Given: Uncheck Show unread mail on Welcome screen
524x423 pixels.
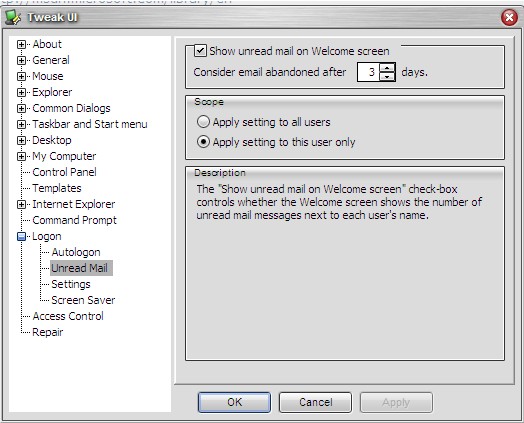Looking at the screenshot, I should coord(201,51).
